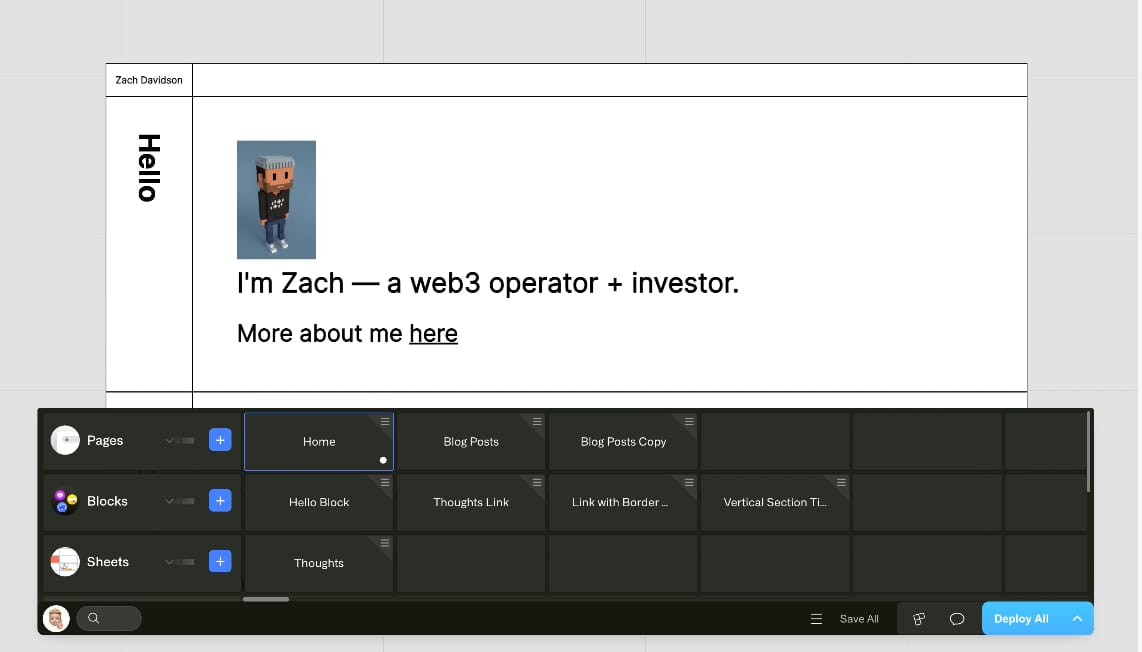Add a new sheet with plus button
This screenshot has height=652, width=1142.
(x=220, y=561)
